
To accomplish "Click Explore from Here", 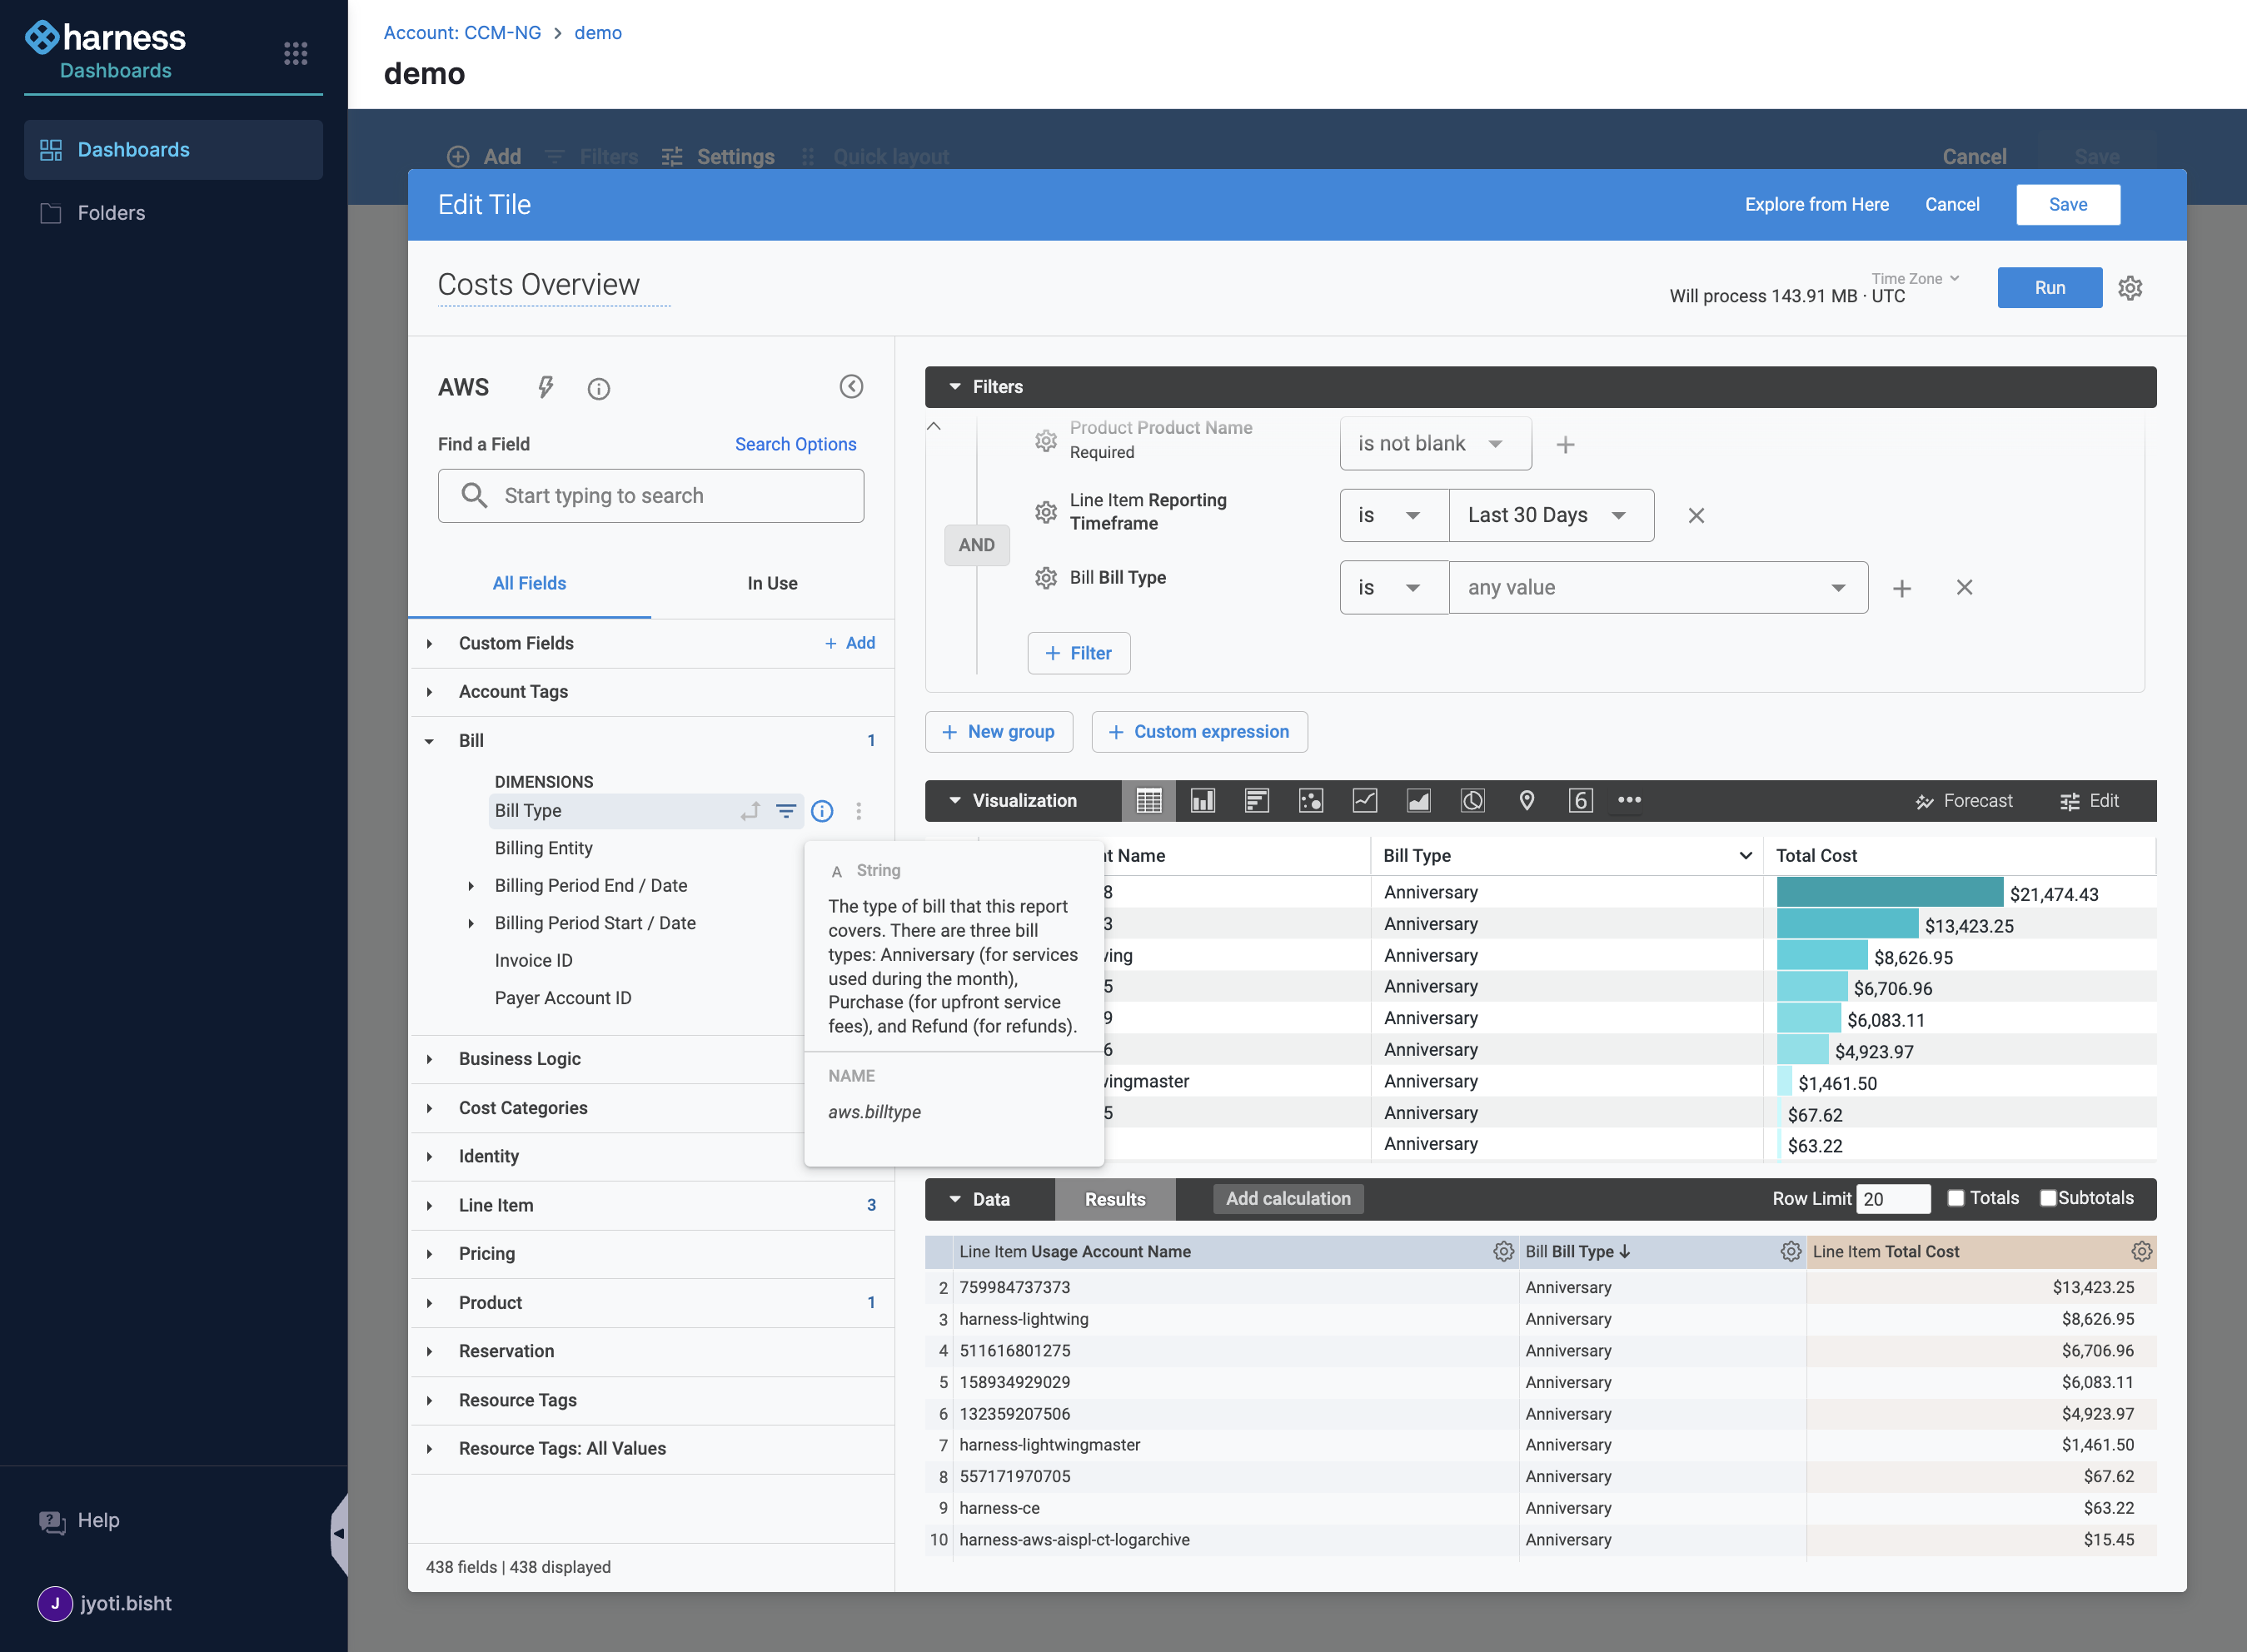I will [1817, 205].
